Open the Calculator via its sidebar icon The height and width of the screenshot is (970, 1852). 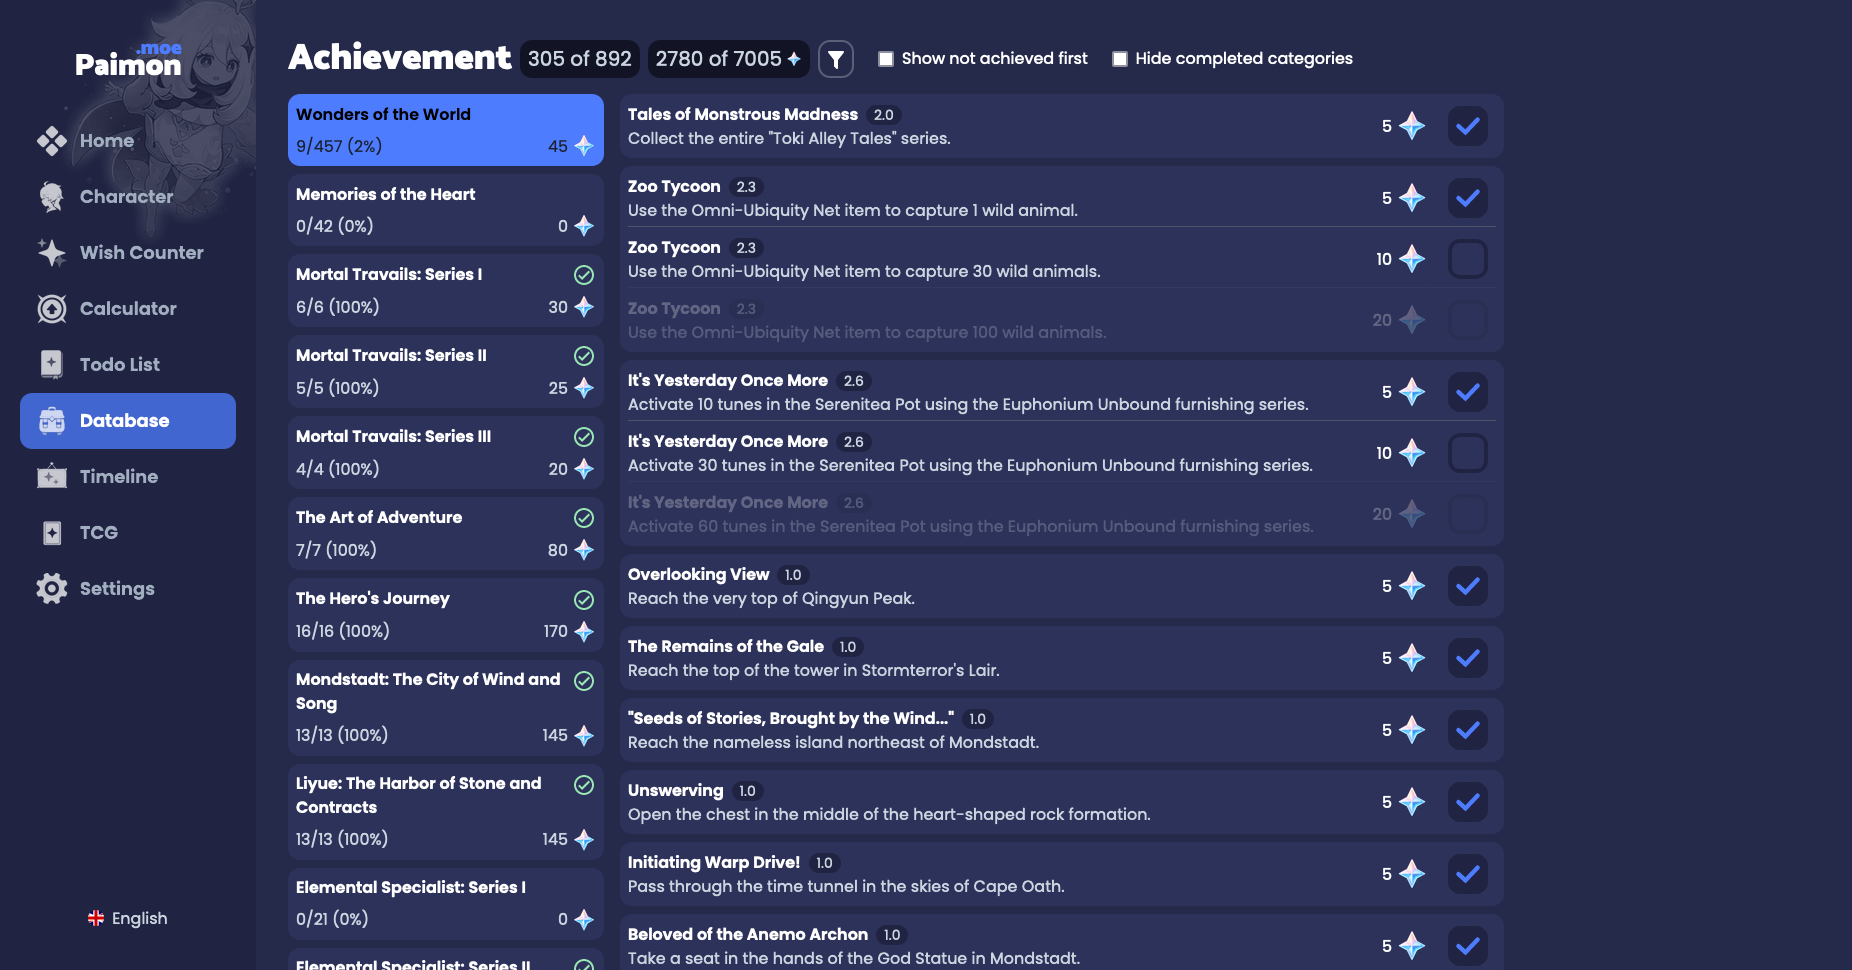(51, 309)
